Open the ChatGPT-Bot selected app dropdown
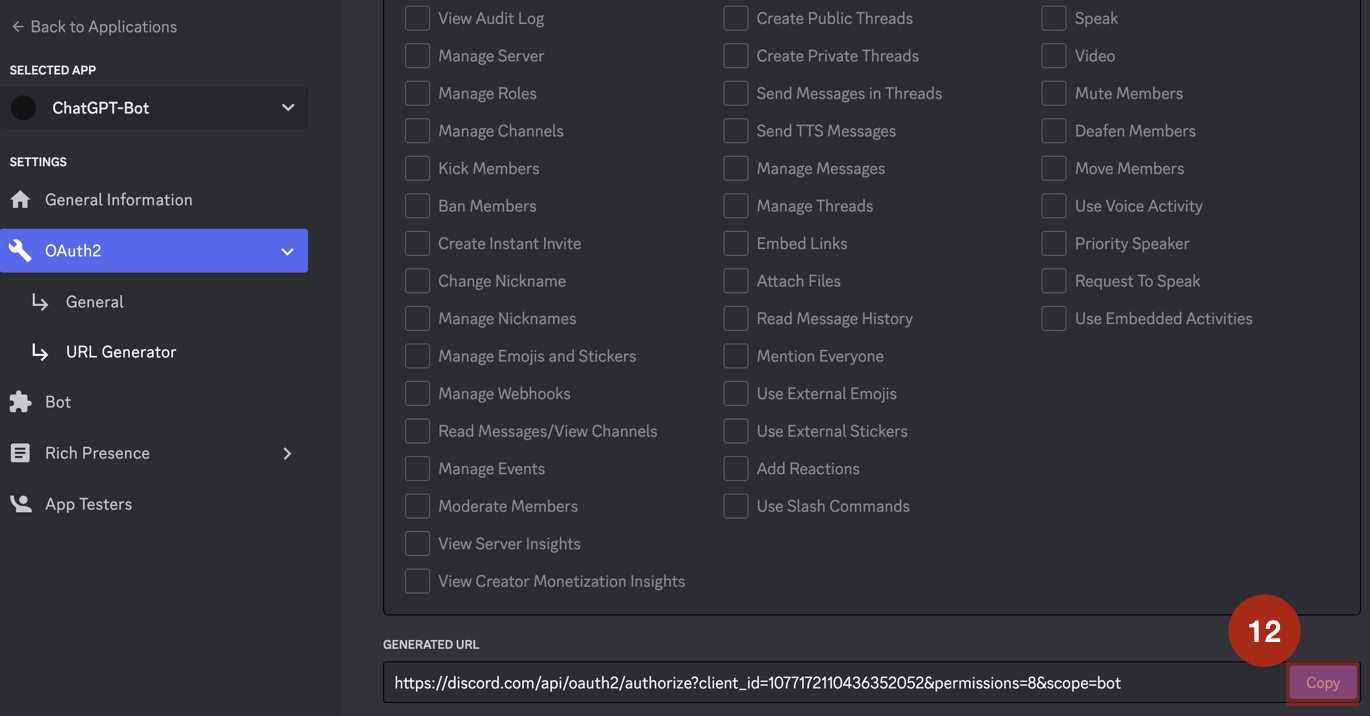1370x716 pixels. click(x=287, y=108)
